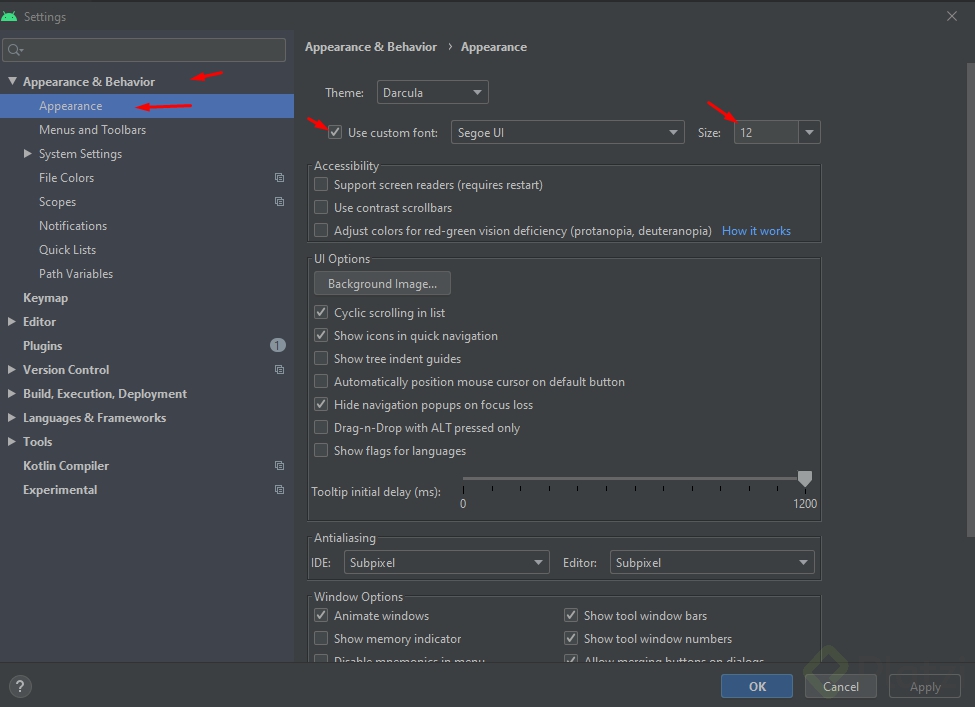Open the Keymap settings page
The width and height of the screenshot is (975, 707).
coord(45,298)
